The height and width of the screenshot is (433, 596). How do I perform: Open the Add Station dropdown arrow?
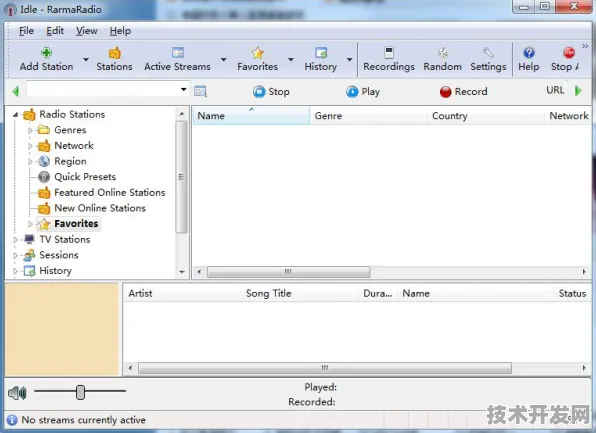click(x=86, y=59)
